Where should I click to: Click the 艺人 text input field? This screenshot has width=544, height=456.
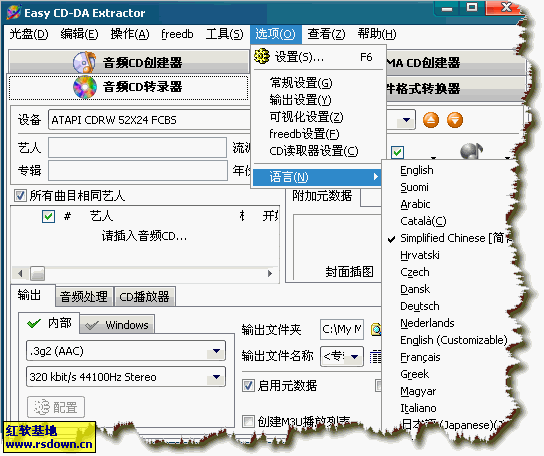[137, 147]
